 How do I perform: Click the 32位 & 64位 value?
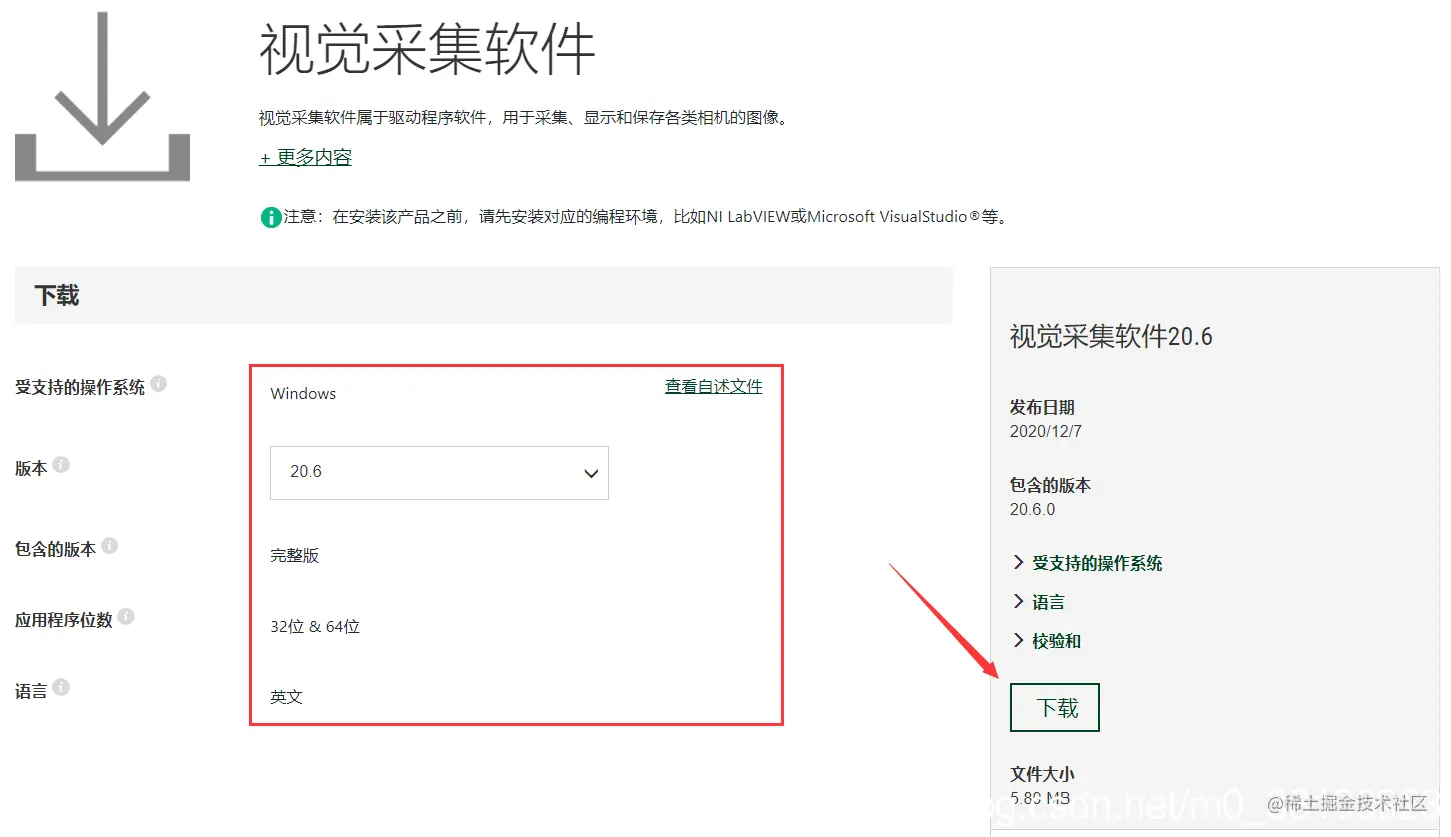[x=315, y=627]
